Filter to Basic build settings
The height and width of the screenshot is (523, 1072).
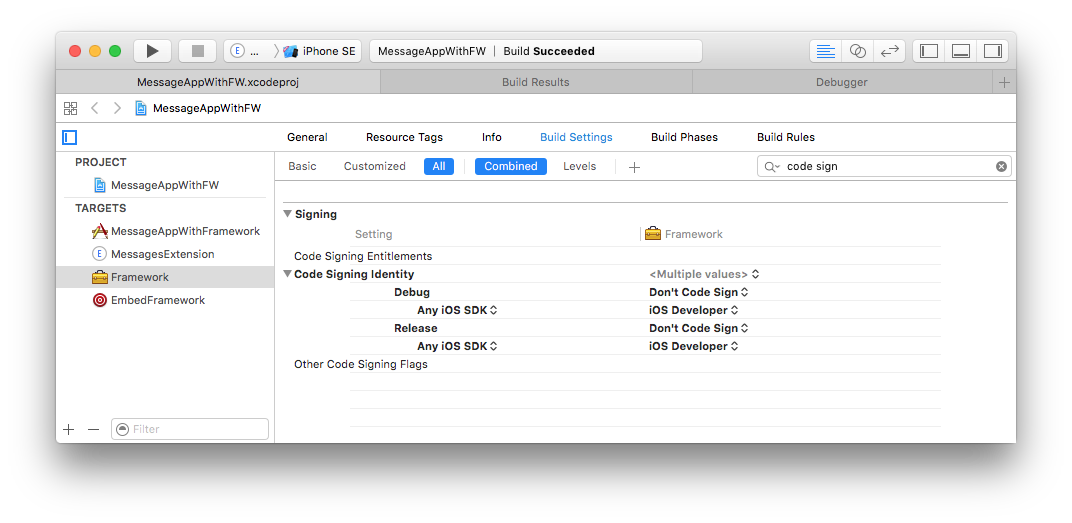click(302, 166)
